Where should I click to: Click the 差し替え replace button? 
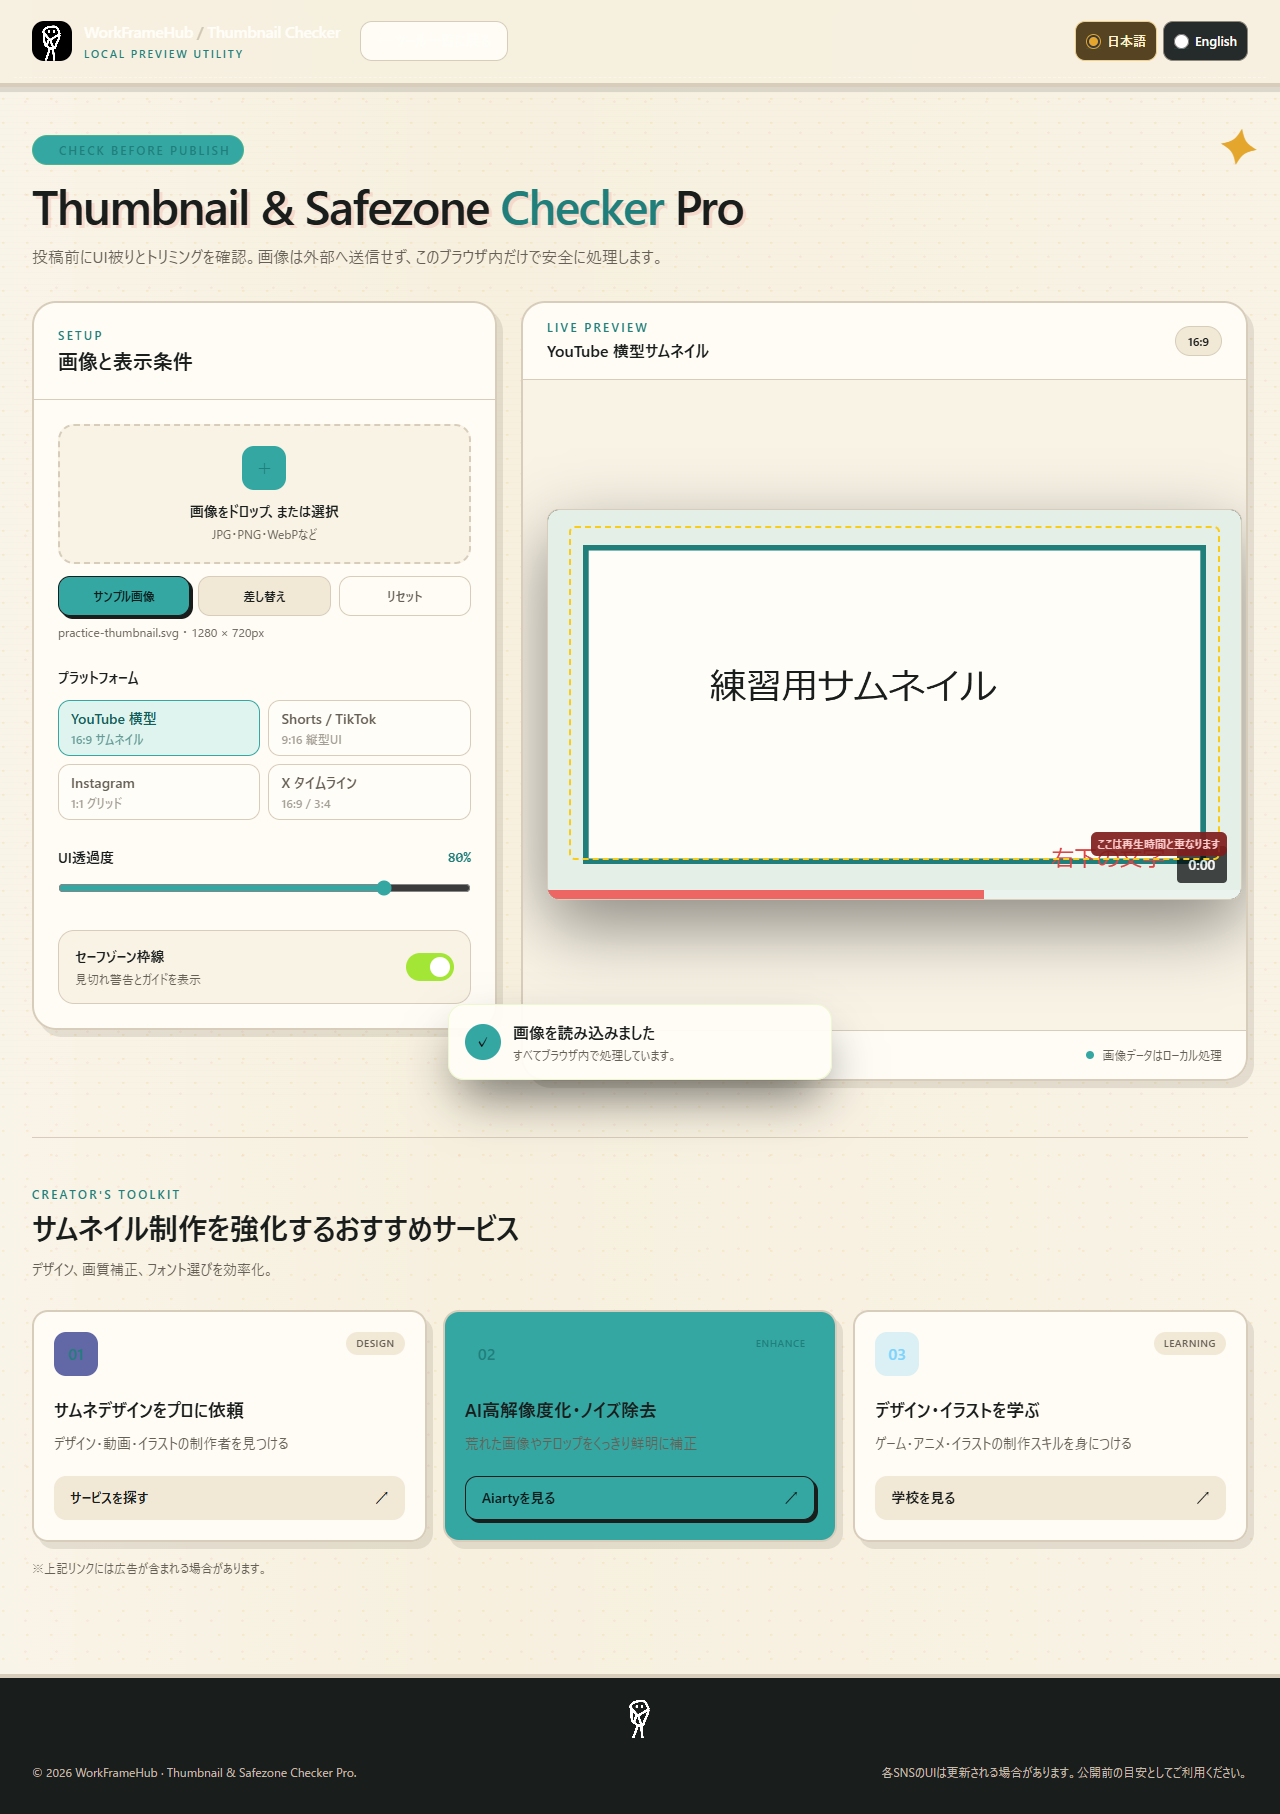(x=264, y=596)
